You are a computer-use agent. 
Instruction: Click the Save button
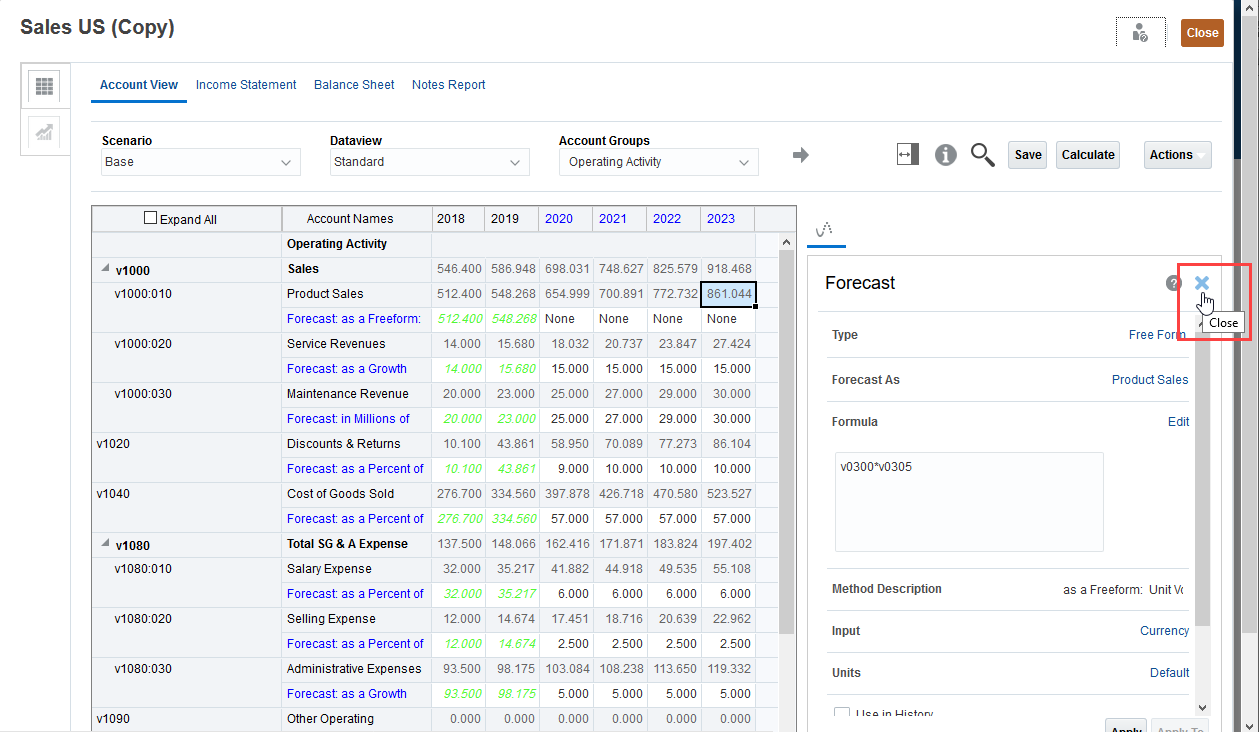pyautogui.click(x=1028, y=155)
